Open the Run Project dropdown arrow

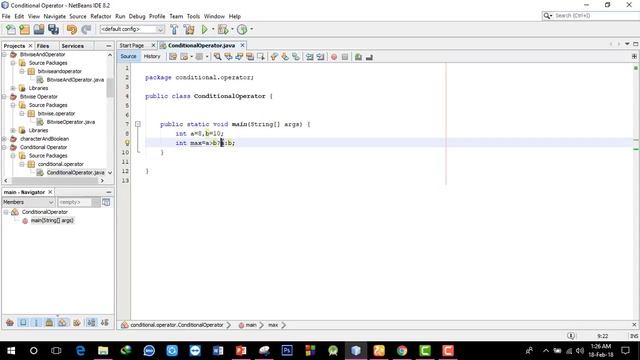[x=213, y=29]
